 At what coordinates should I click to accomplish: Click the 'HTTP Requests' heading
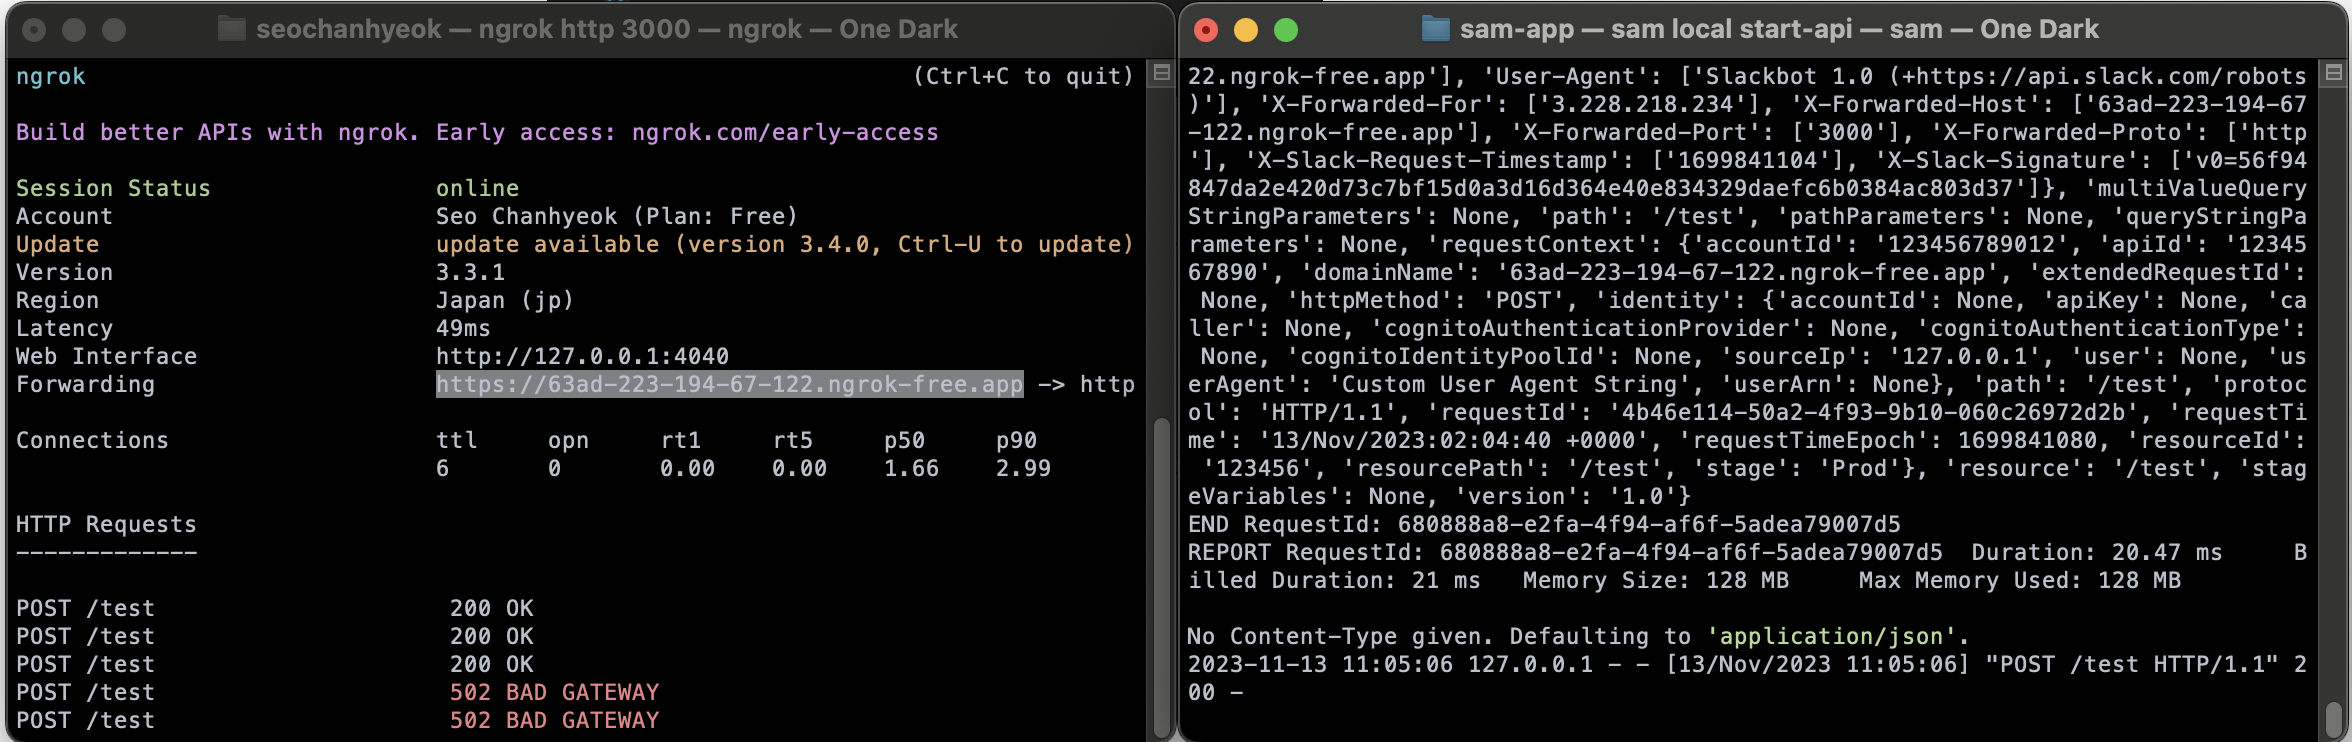click(106, 524)
